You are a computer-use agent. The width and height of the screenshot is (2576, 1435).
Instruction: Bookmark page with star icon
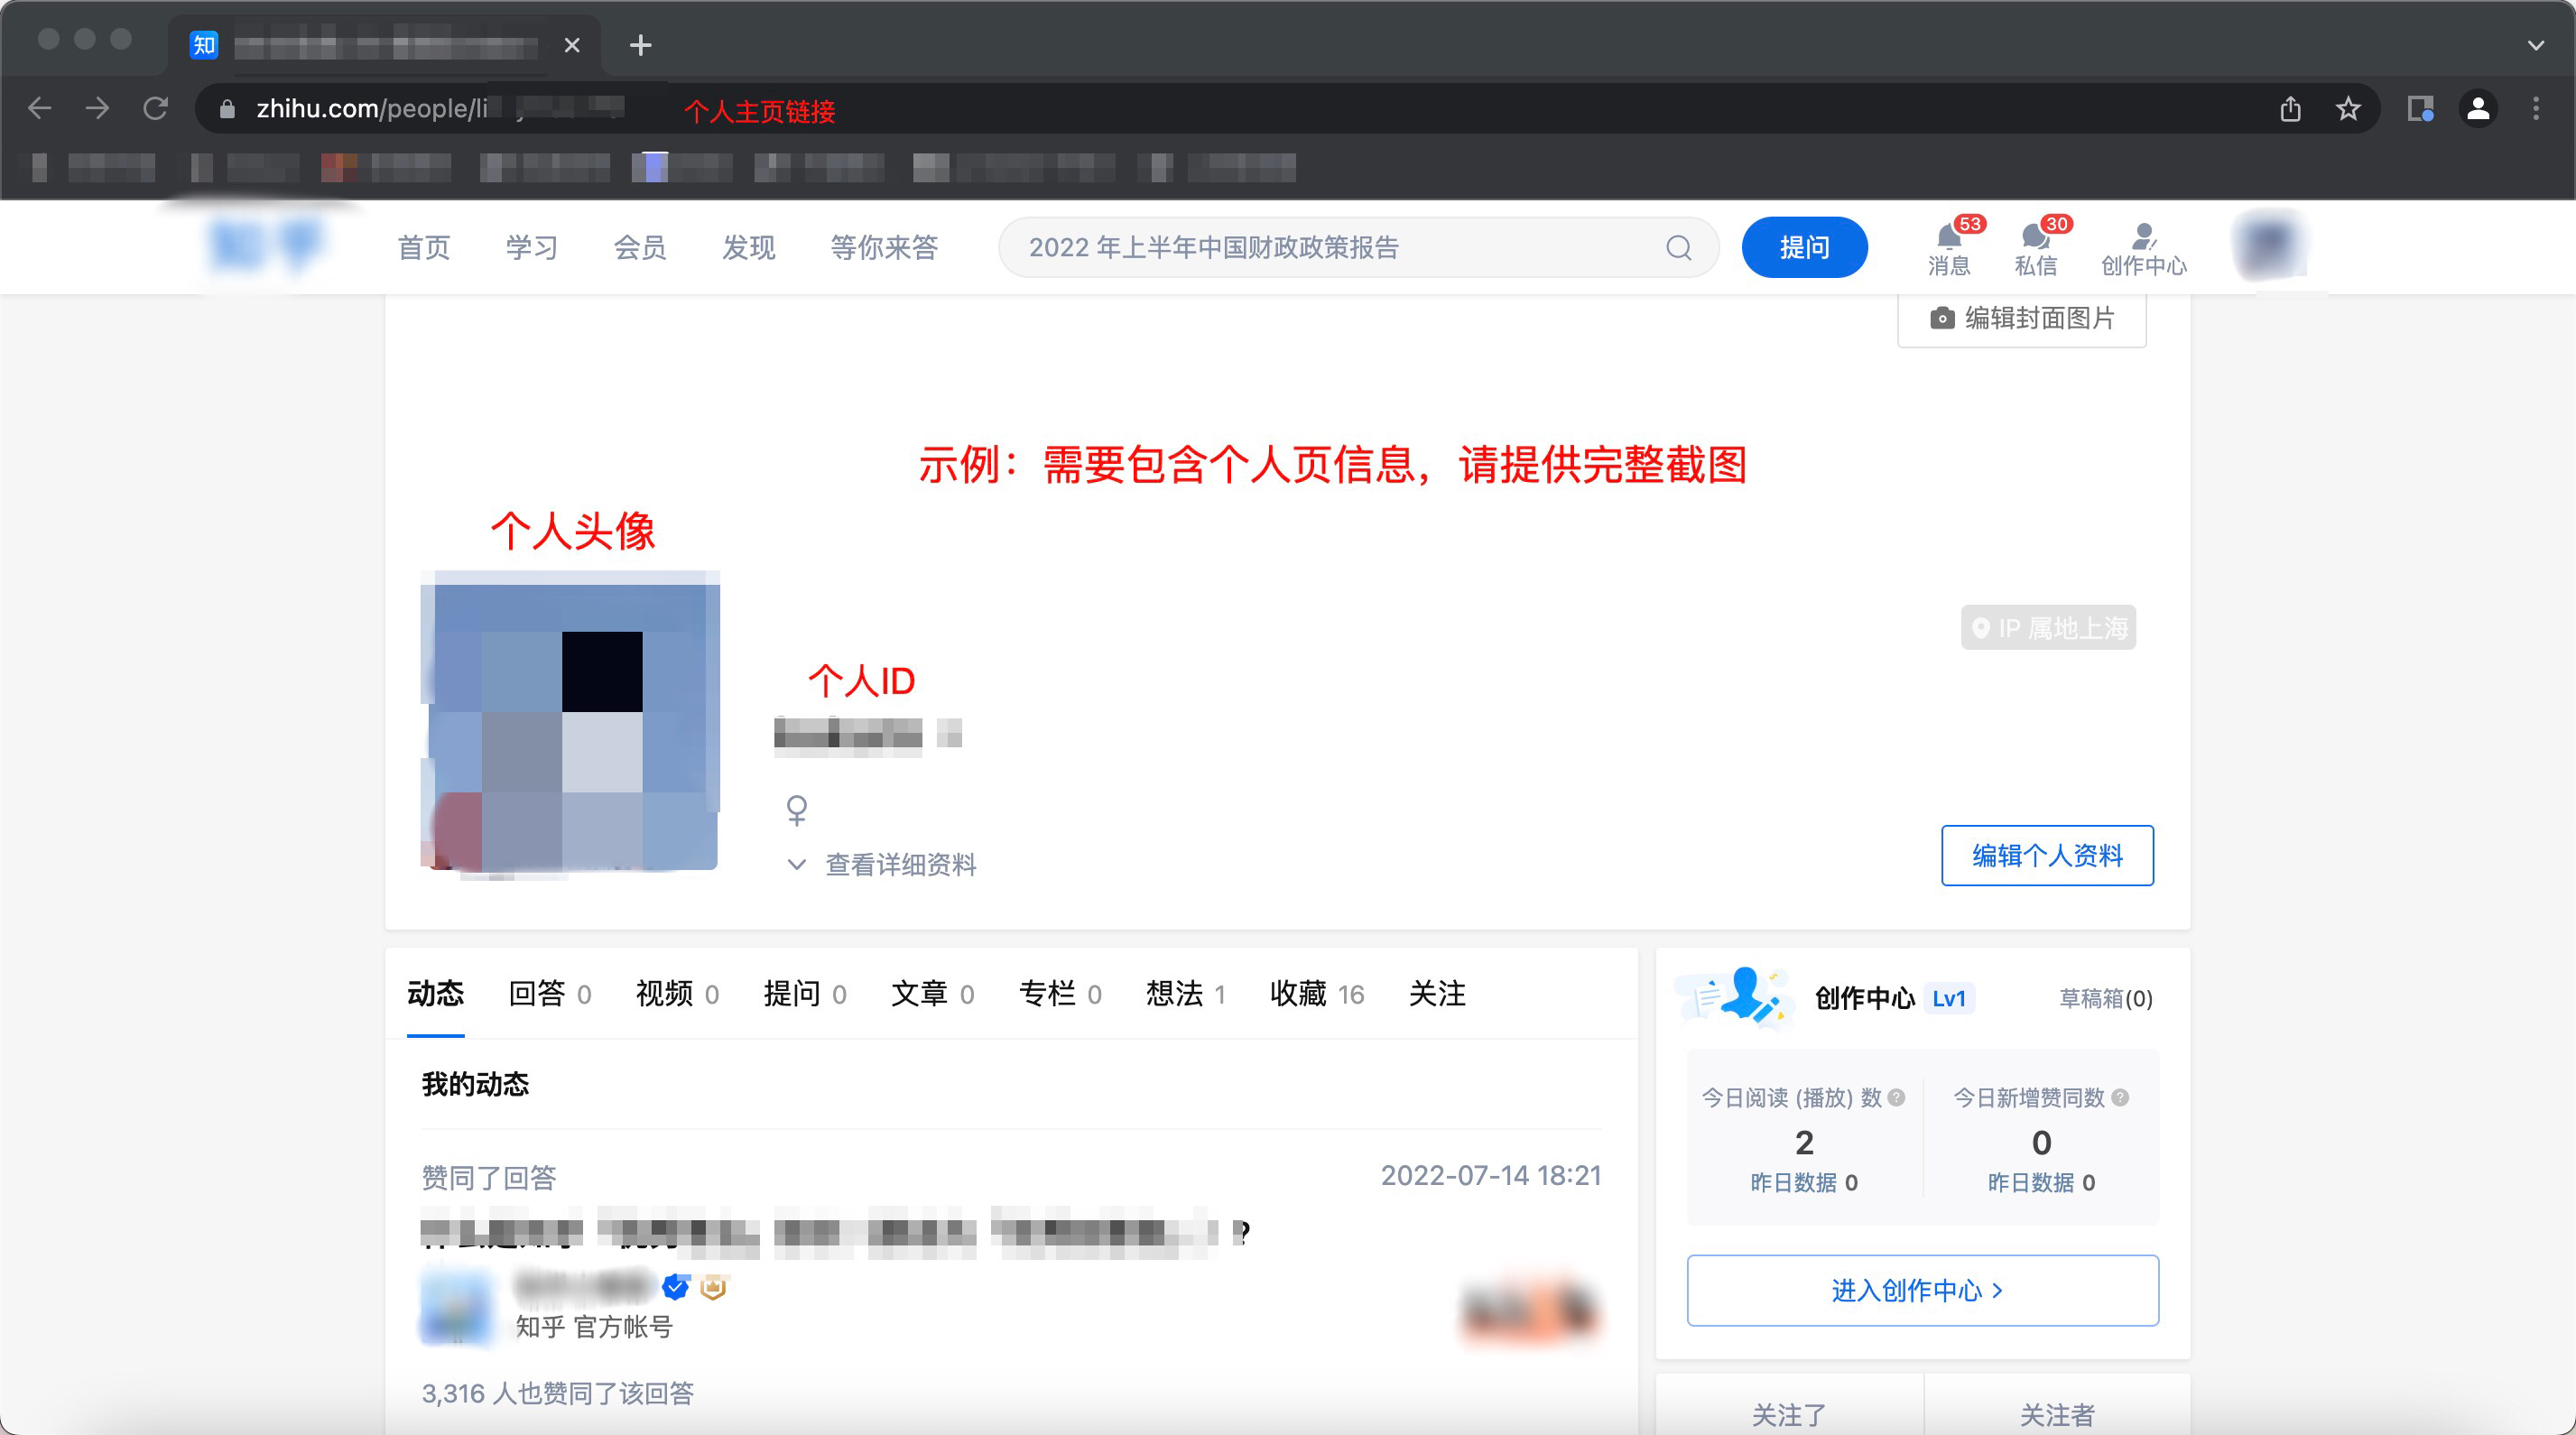pyautogui.click(x=2348, y=108)
